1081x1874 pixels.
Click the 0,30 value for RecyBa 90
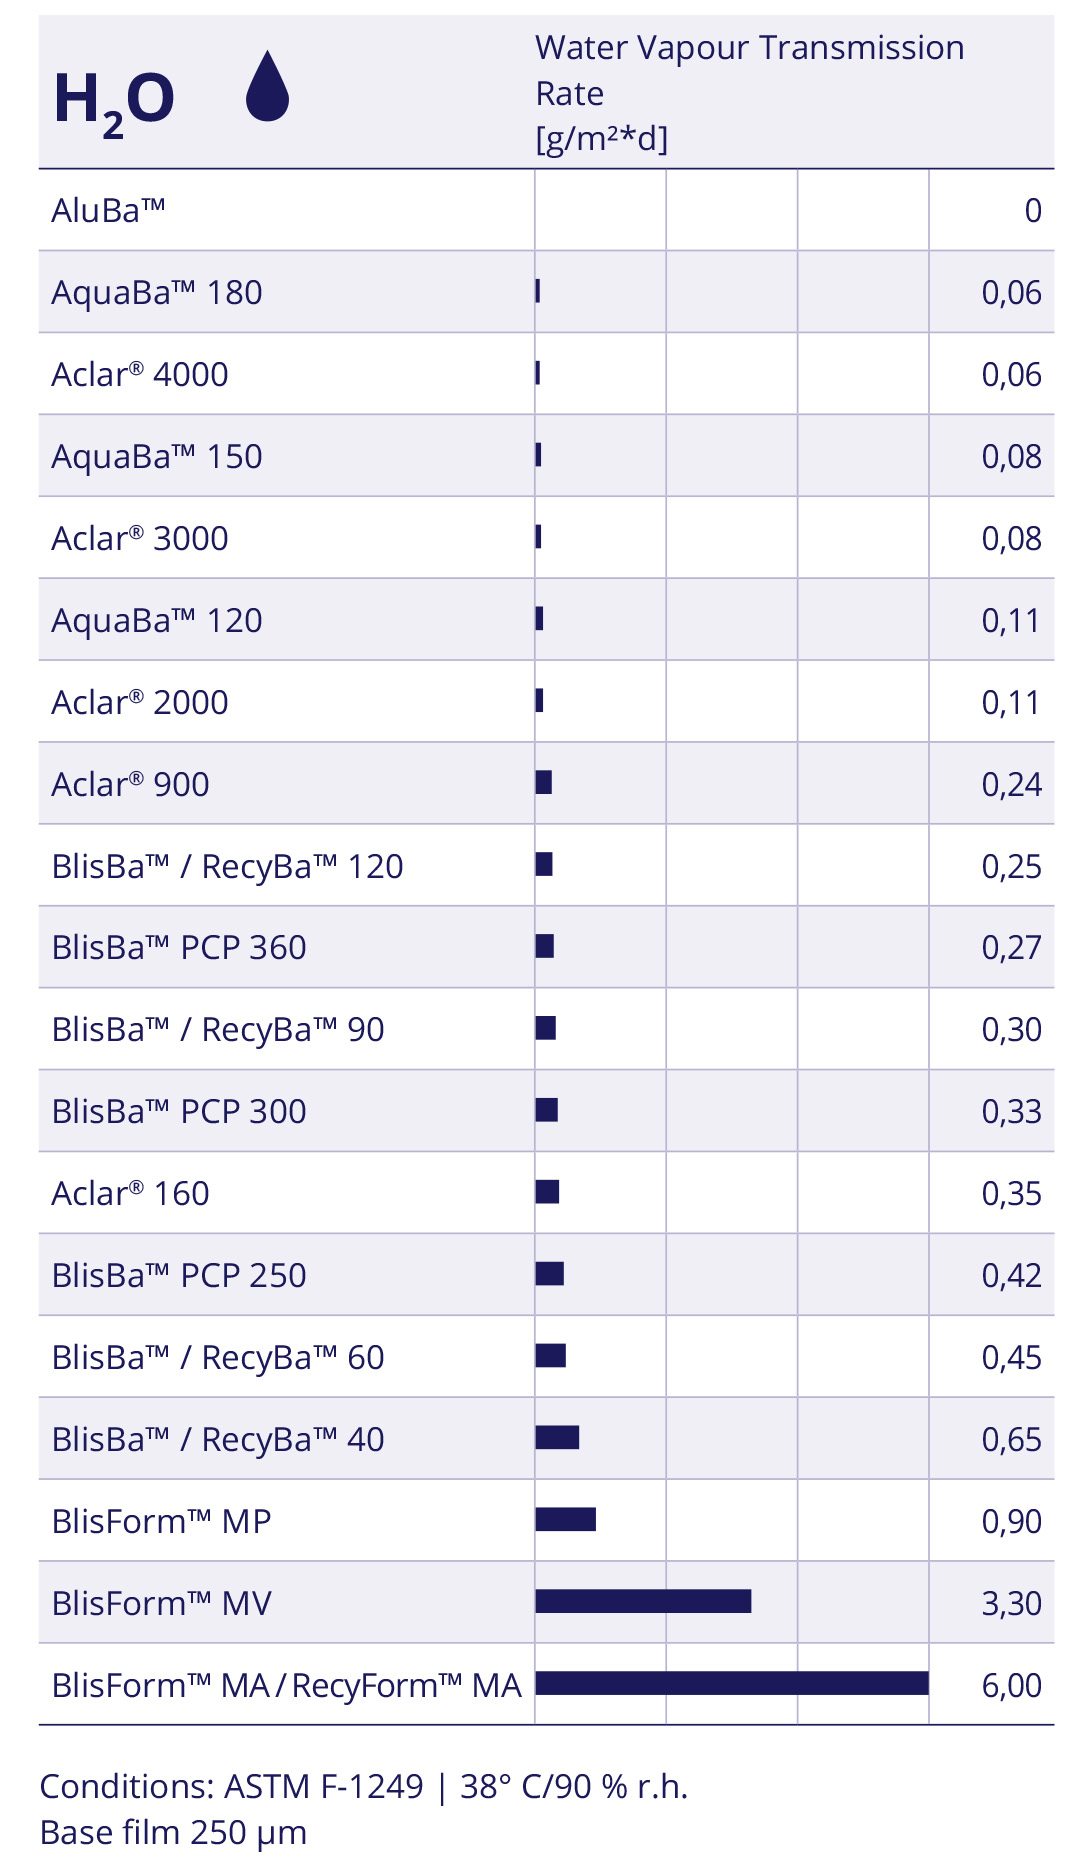point(1011,1030)
